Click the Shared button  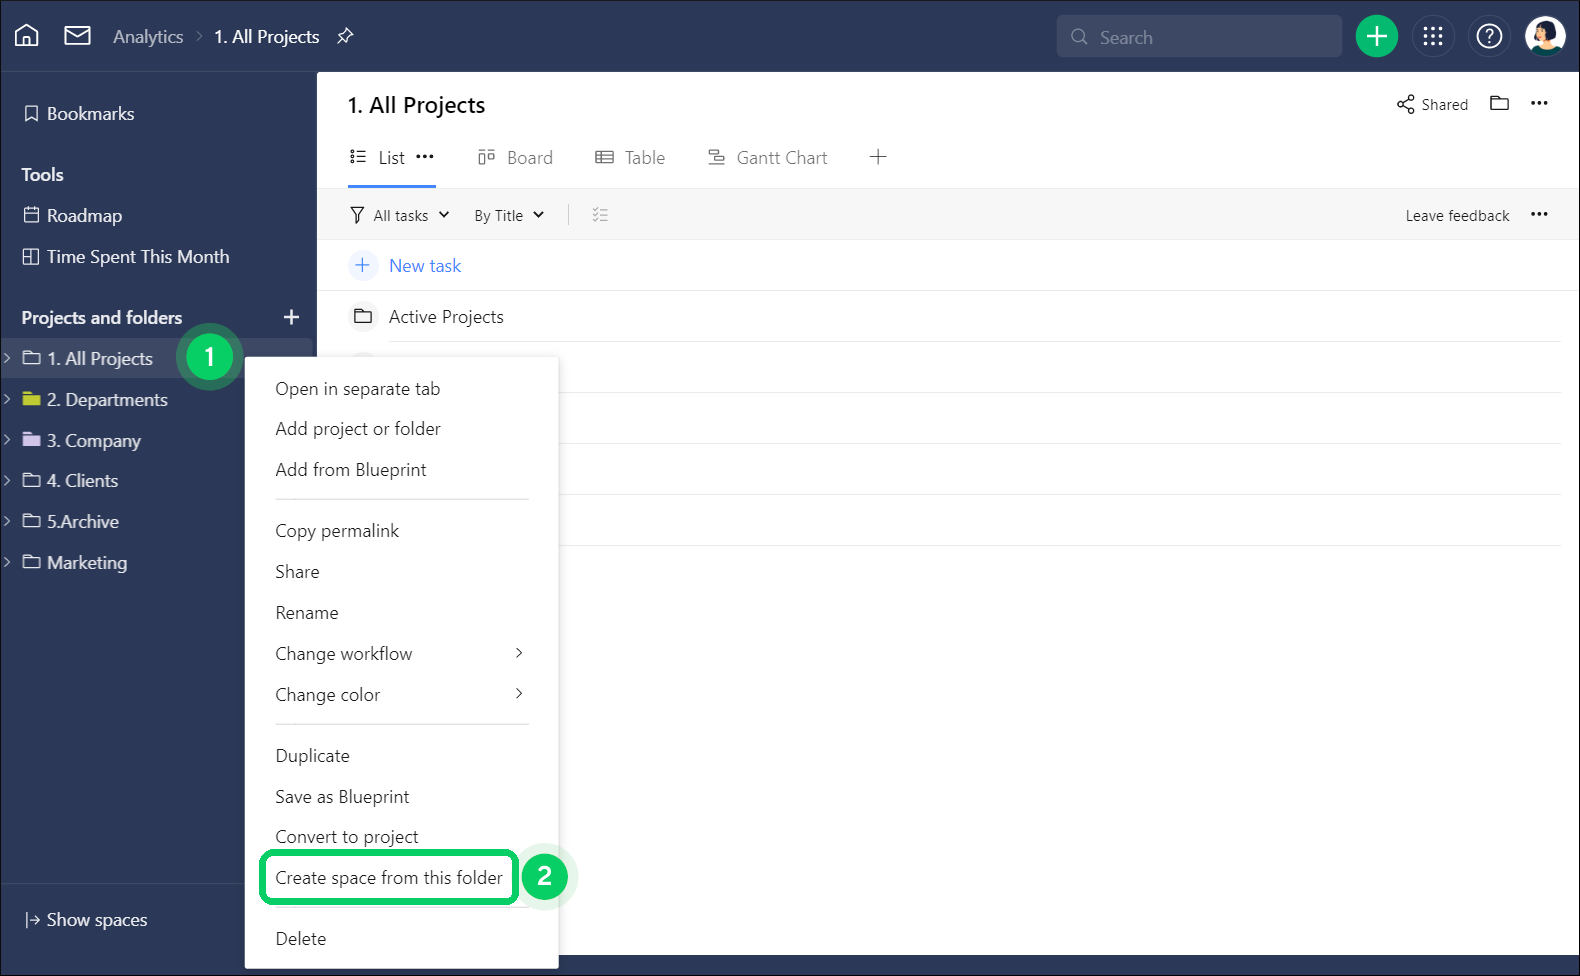[1432, 104]
